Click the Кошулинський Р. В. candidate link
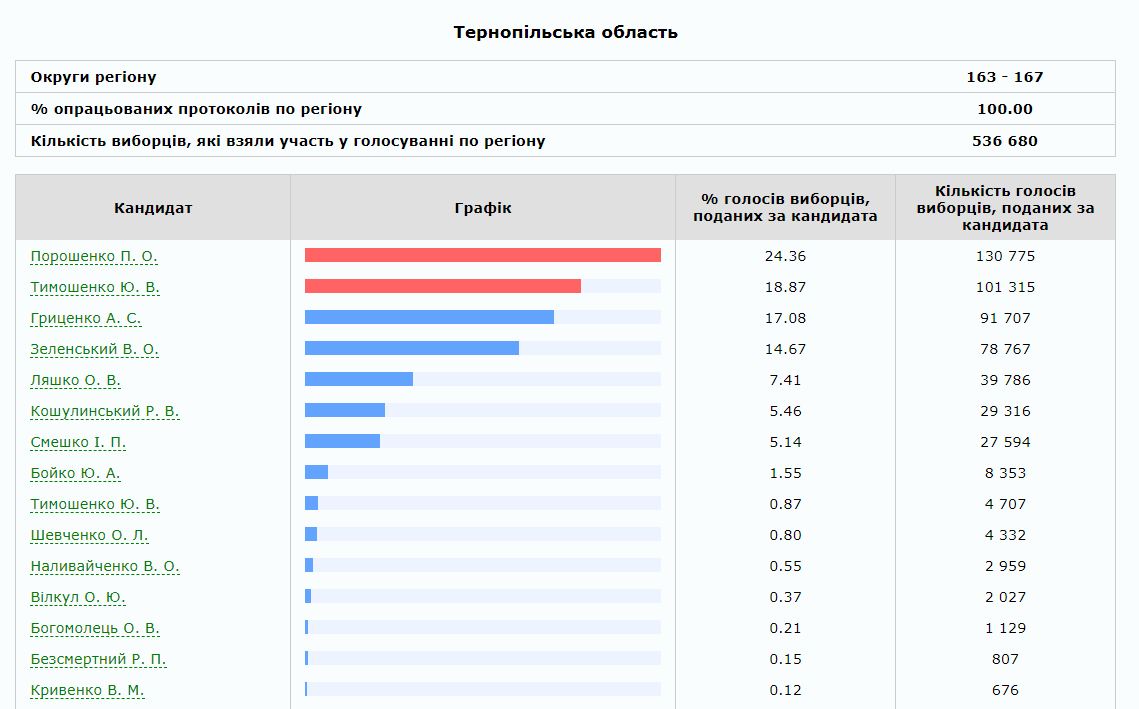The width and height of the screenshot is (1139, 709). pyautogui.click(x=105, y=411)
